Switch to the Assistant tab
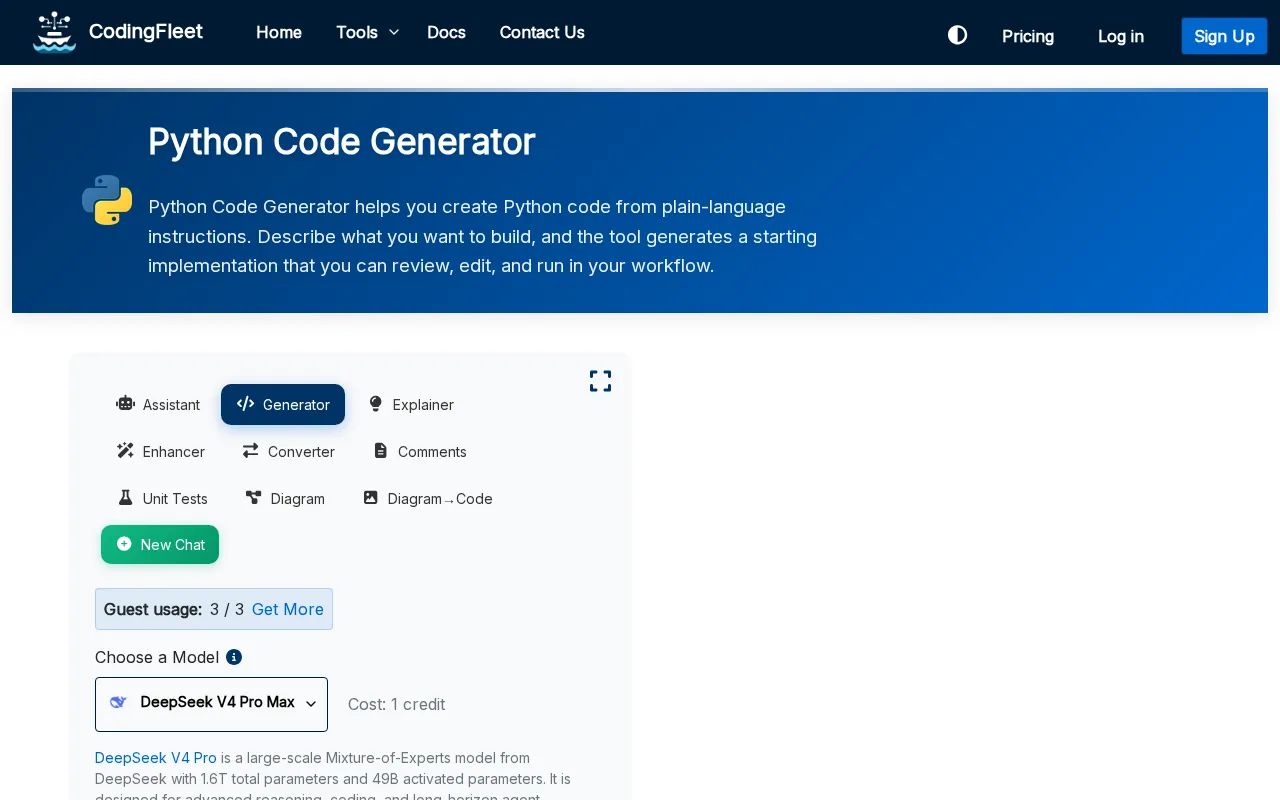The image size is (1280, 800). 158,404
